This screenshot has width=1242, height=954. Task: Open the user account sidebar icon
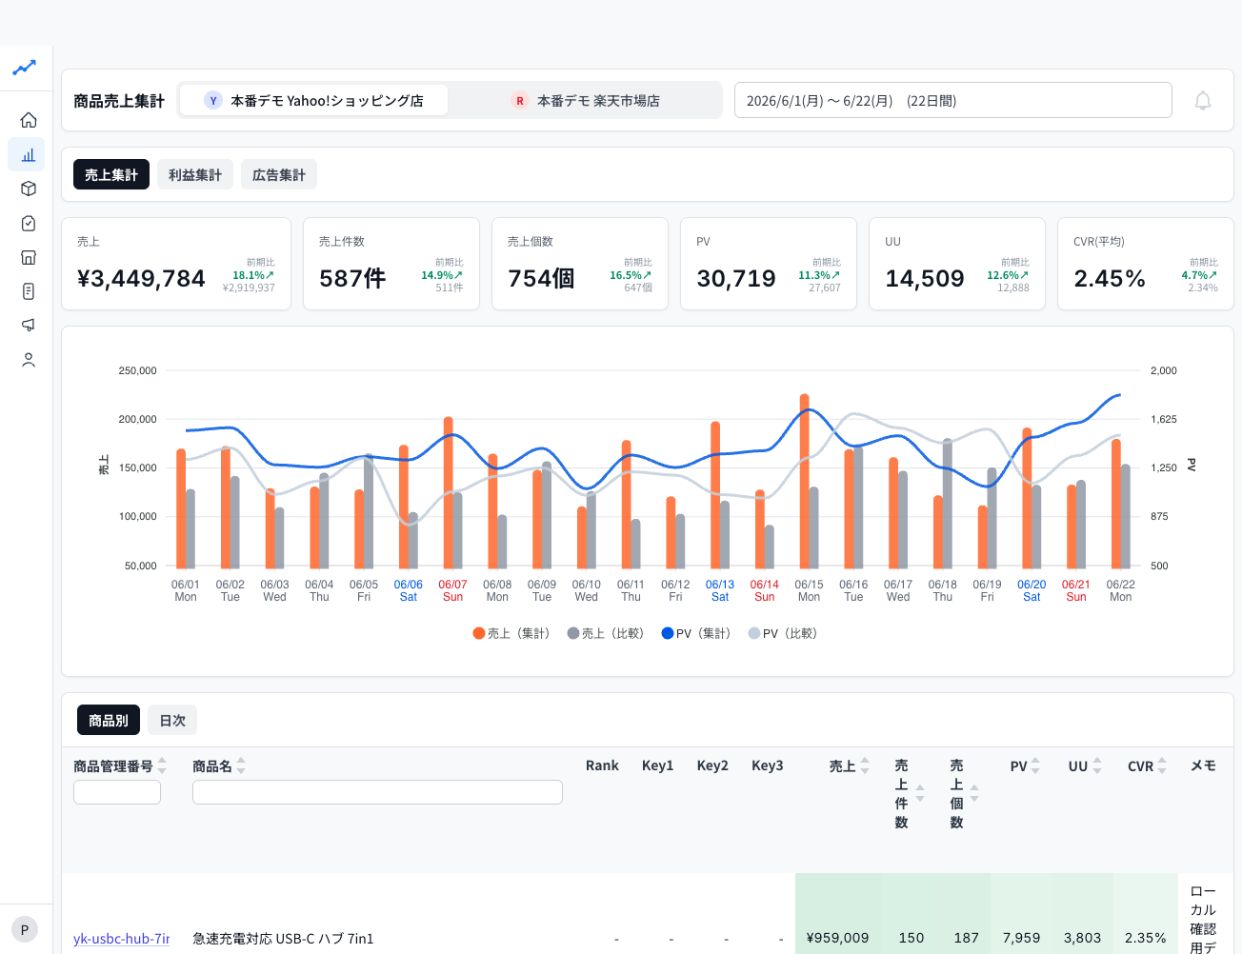point(28,360)
